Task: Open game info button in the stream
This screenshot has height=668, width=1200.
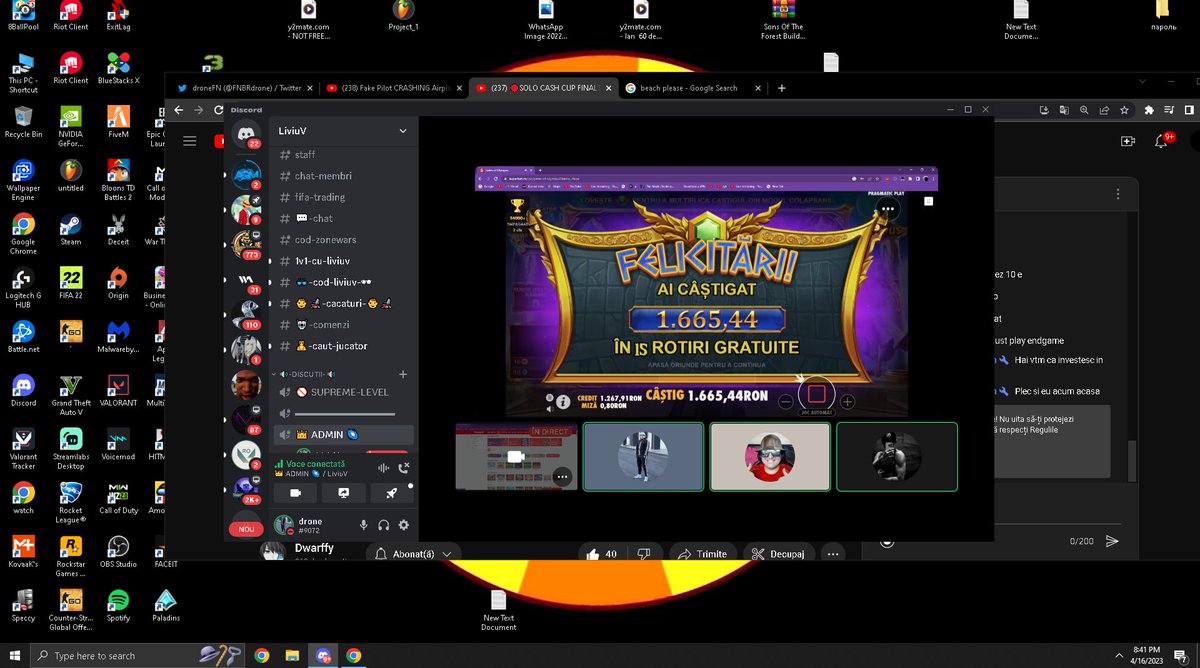Action: point(563,401)
